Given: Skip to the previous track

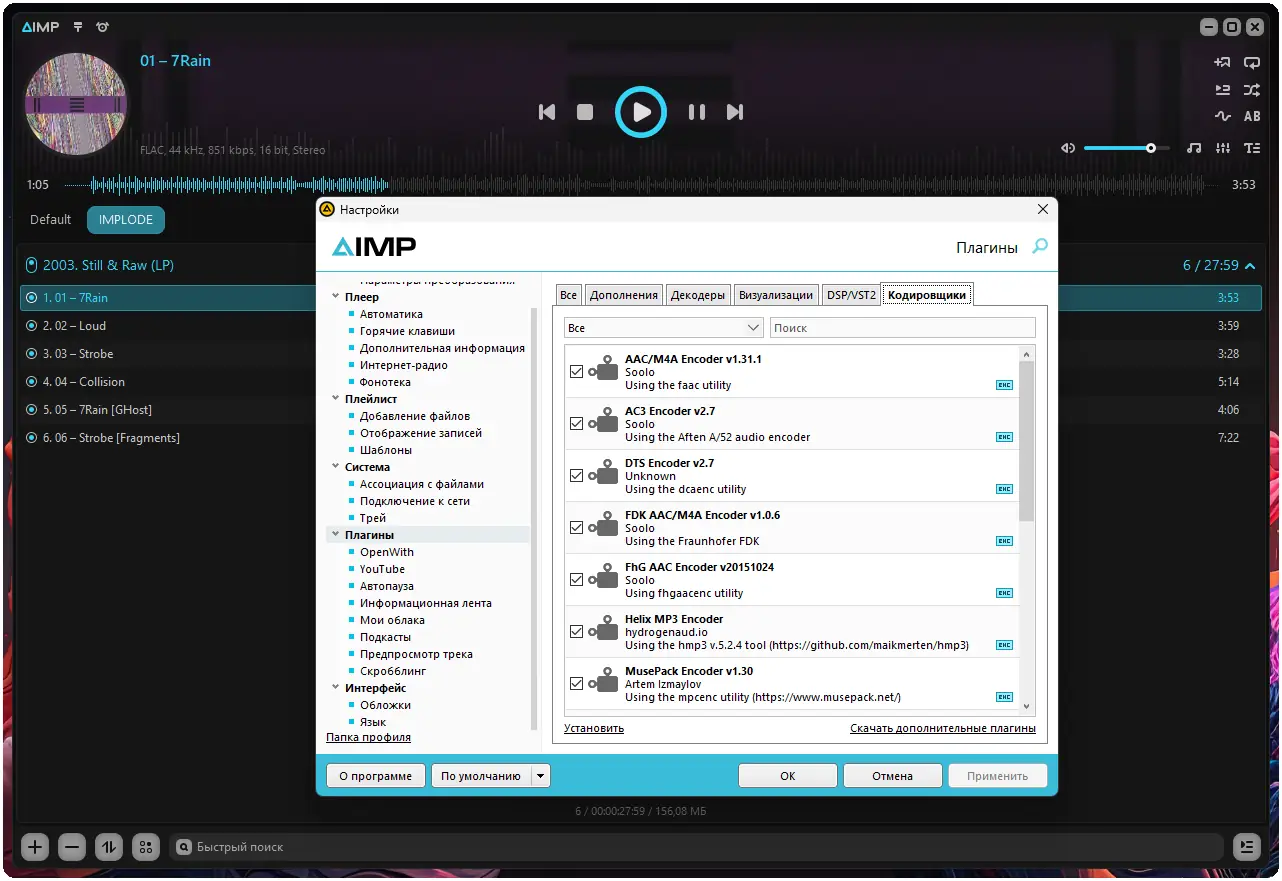Looking at the screenshot, I should click(546, 112).
